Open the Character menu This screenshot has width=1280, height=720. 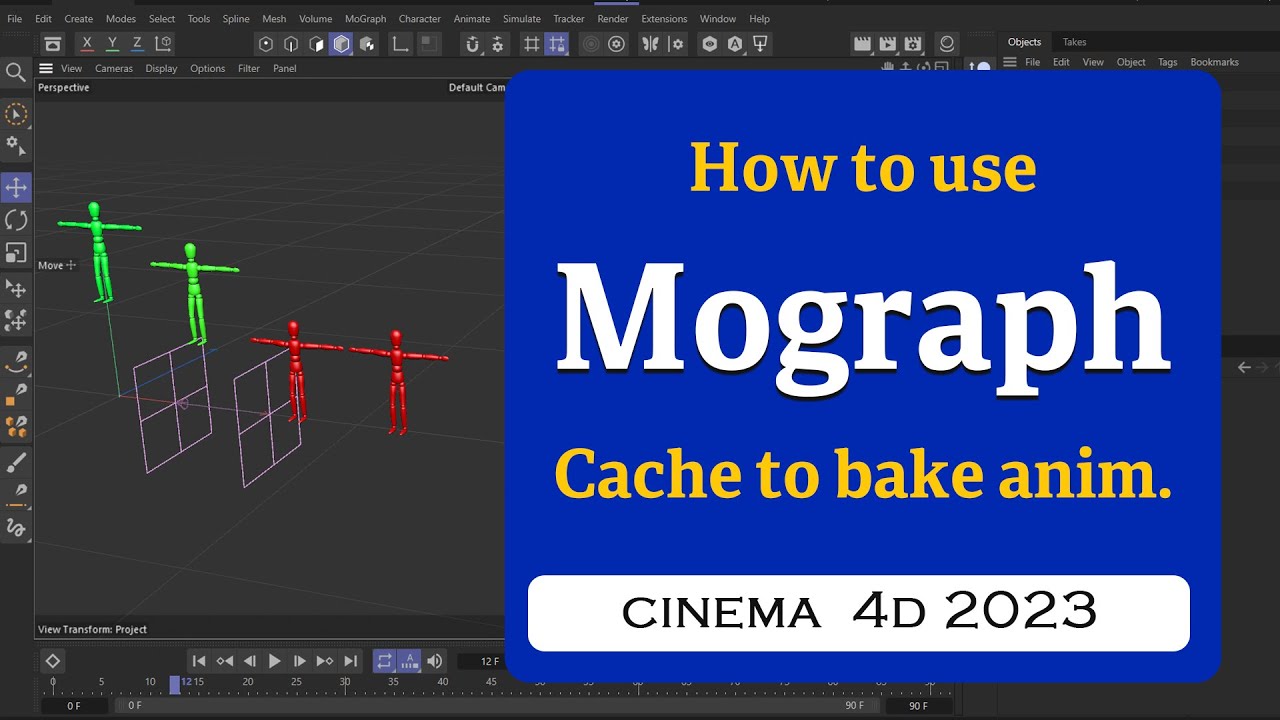(x=420, y=19)
